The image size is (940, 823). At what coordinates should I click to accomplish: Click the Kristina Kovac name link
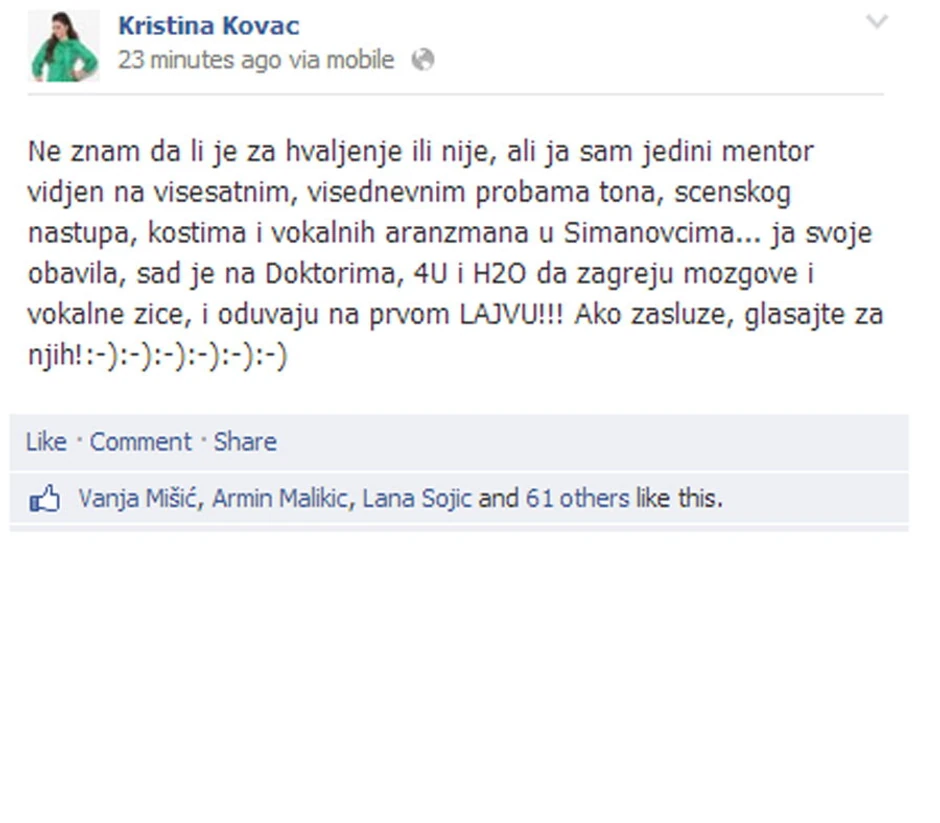209,26
